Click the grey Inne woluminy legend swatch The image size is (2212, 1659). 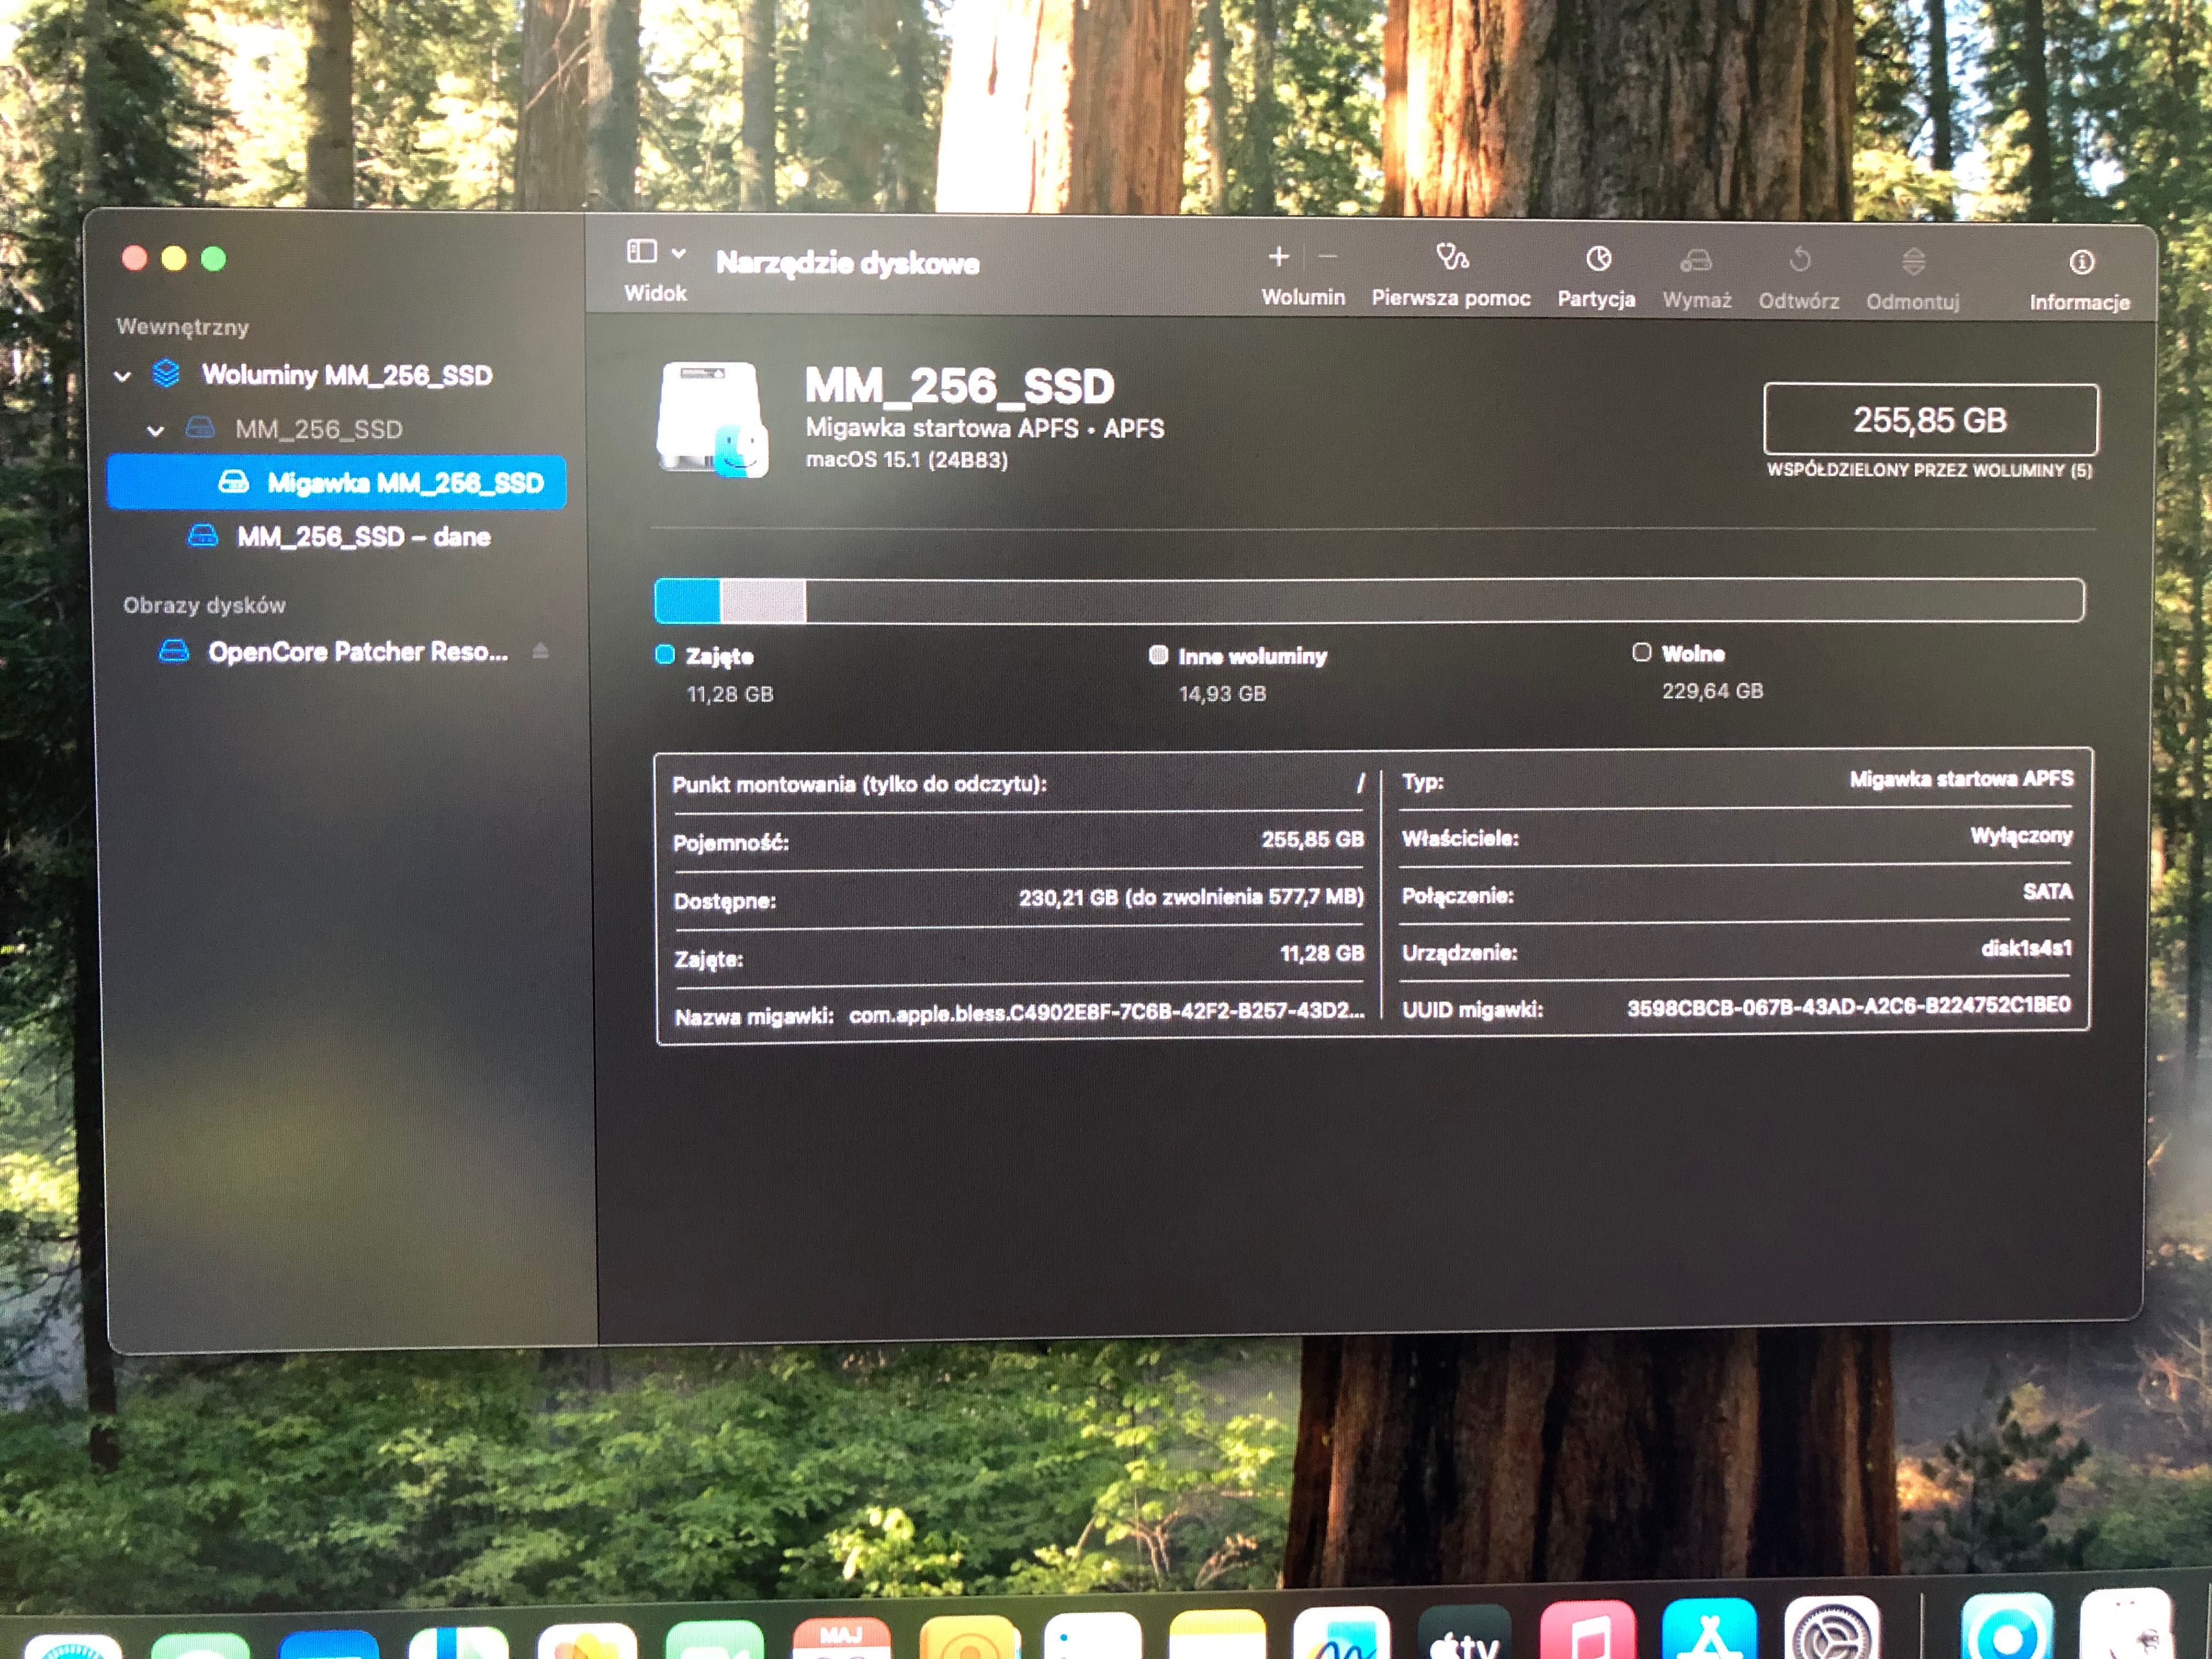tap(1158, 655)
